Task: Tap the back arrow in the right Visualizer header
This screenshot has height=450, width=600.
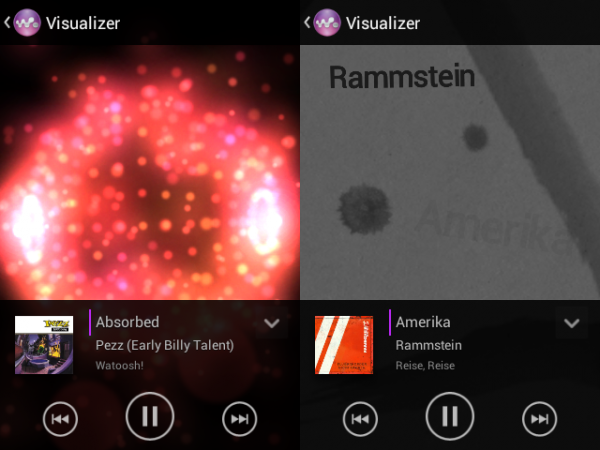Action: tap(307, 22)
